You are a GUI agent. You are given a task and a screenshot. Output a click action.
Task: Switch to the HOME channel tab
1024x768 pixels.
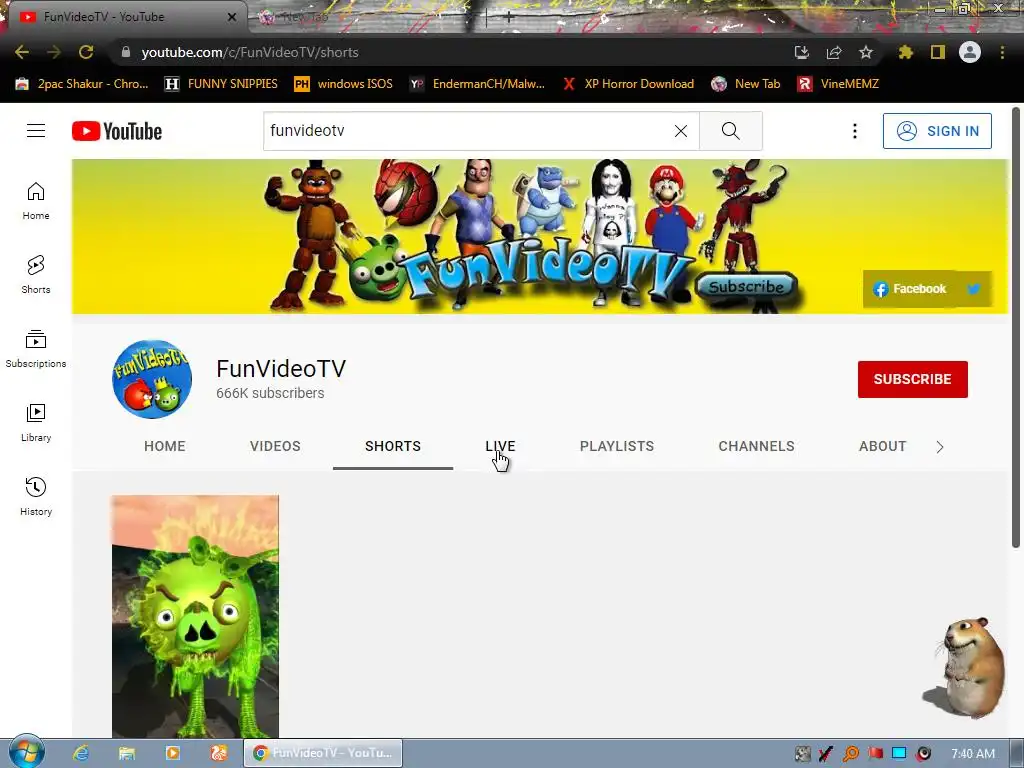165,446
